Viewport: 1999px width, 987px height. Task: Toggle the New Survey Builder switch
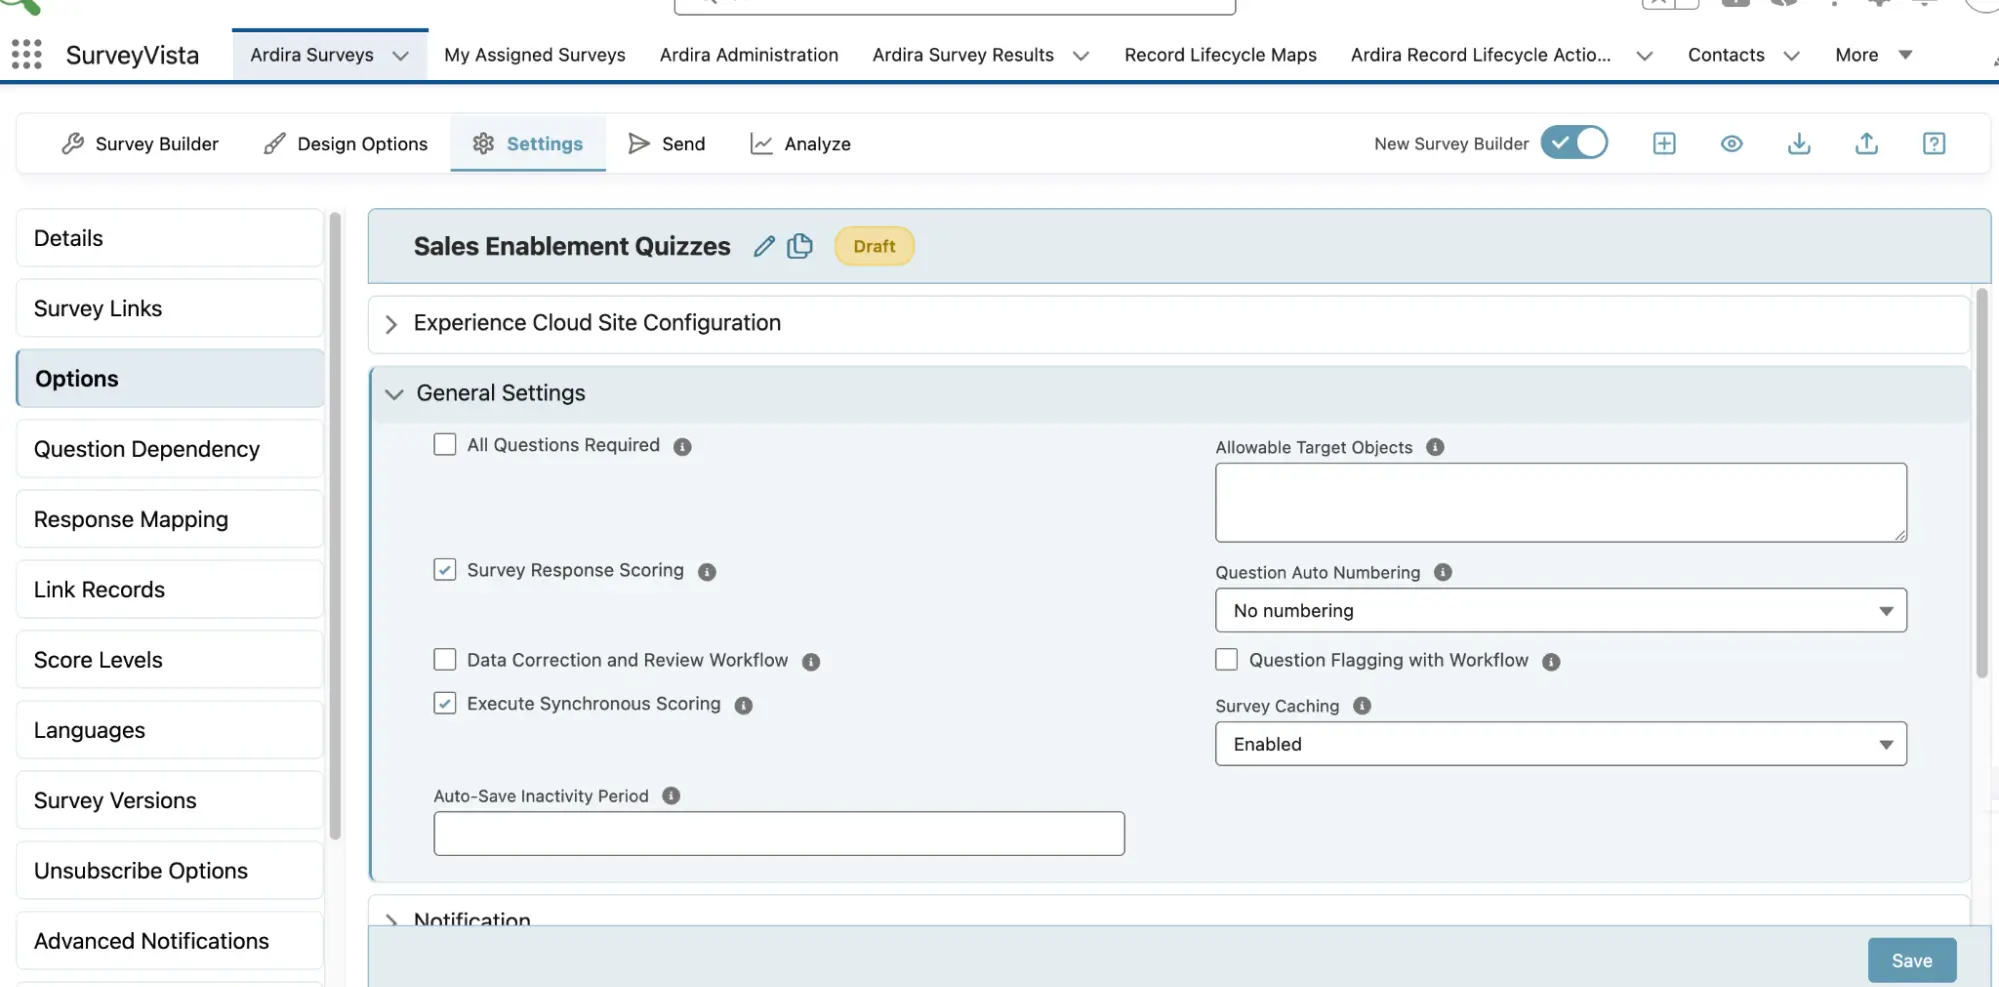[x=1573, y=143]
